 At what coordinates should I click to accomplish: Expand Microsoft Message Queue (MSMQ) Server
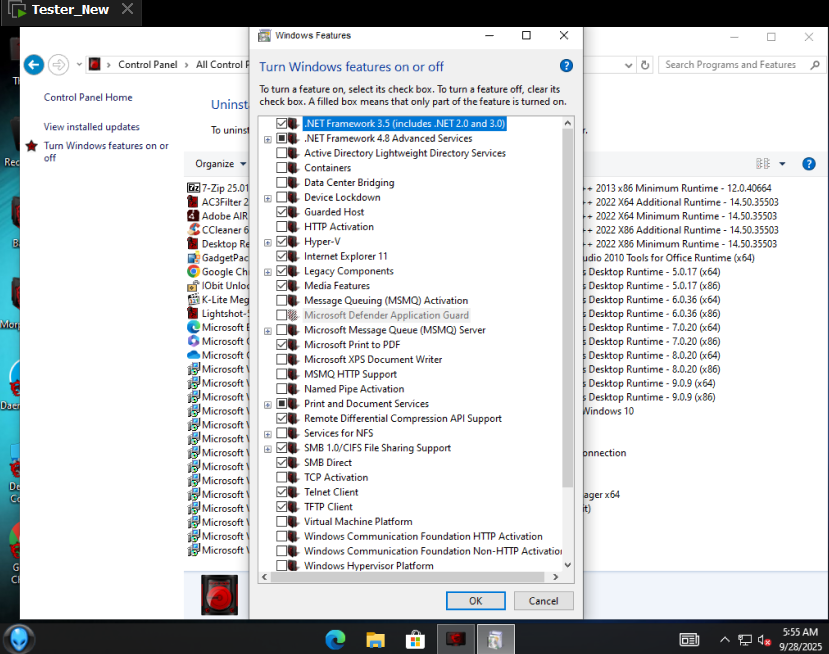click(268, 331)
